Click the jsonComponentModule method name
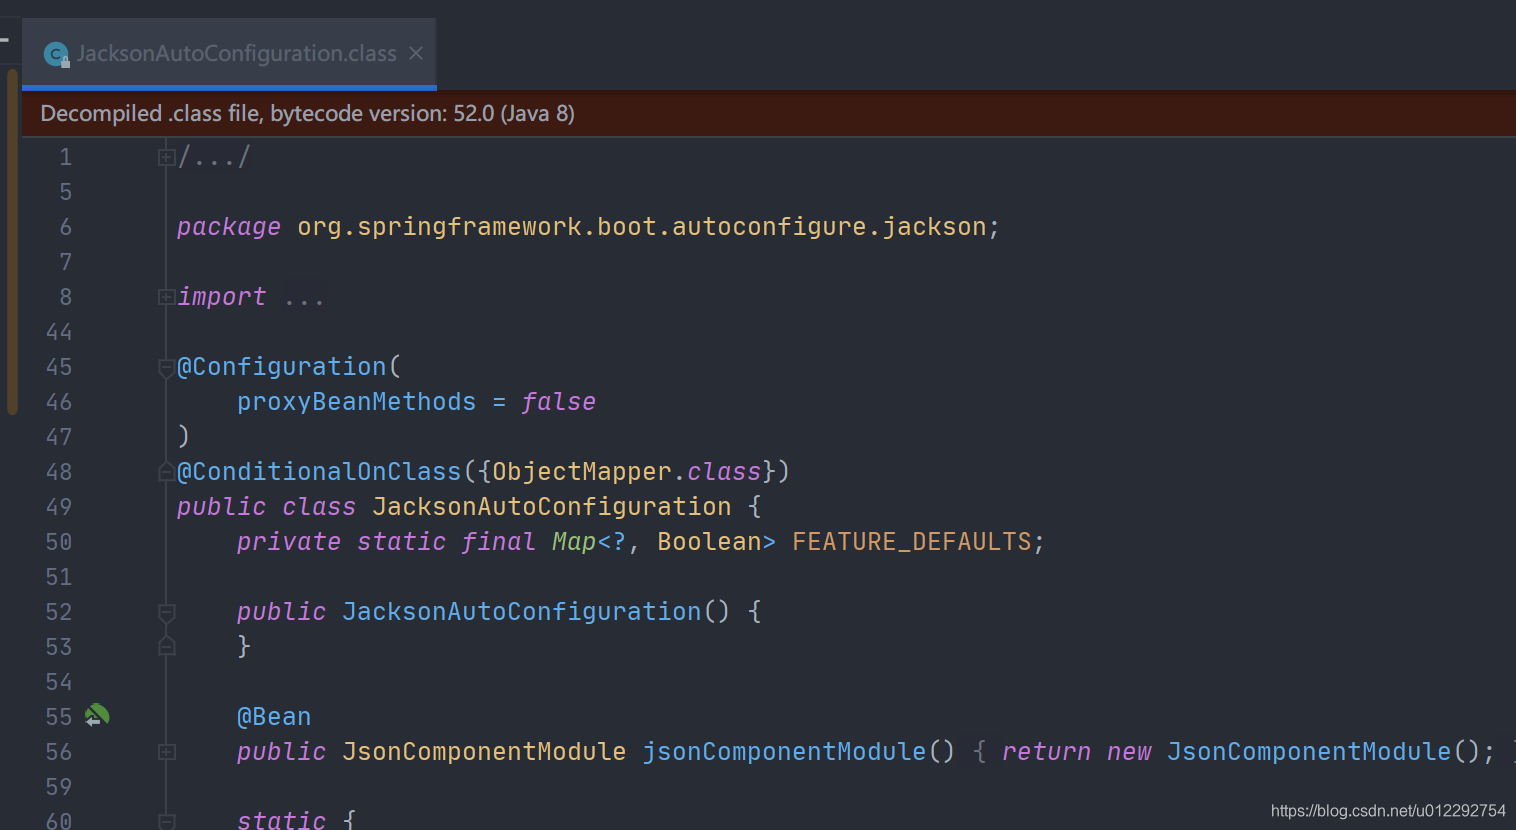This screenshot has height=830, width=1516. pos(784,752)
